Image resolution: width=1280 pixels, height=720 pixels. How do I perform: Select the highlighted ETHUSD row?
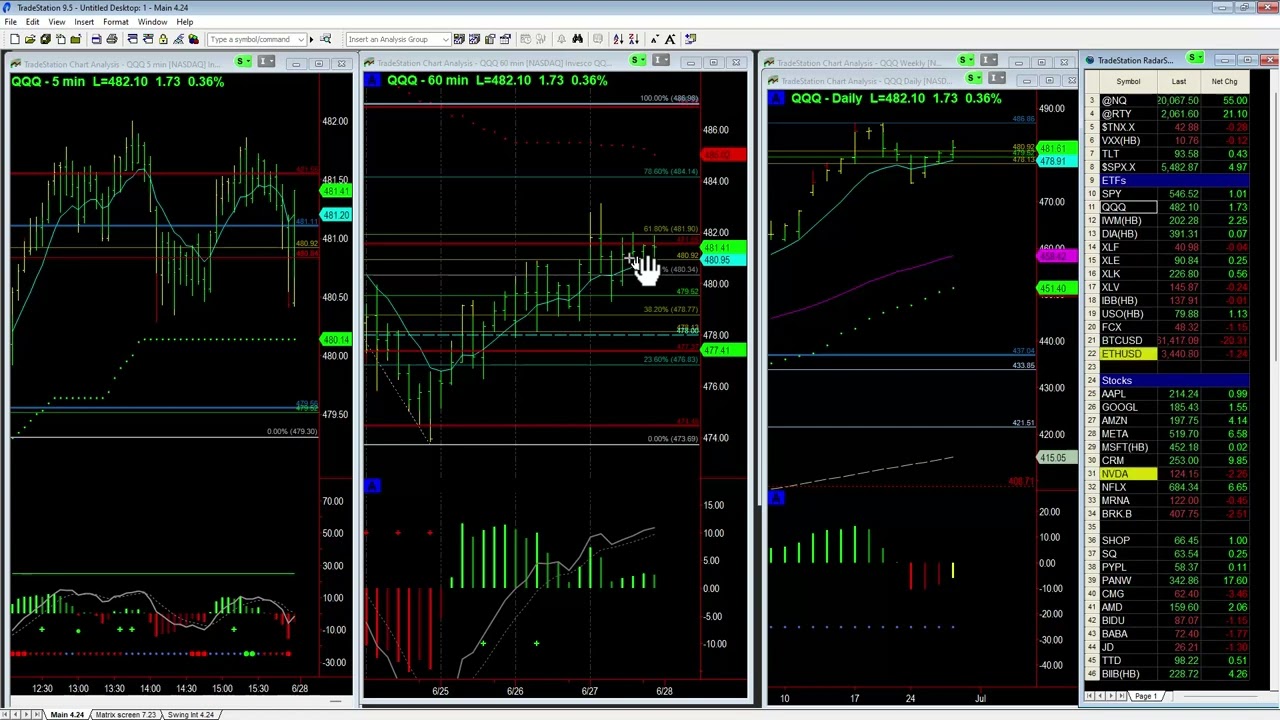tap(1166, 354)
